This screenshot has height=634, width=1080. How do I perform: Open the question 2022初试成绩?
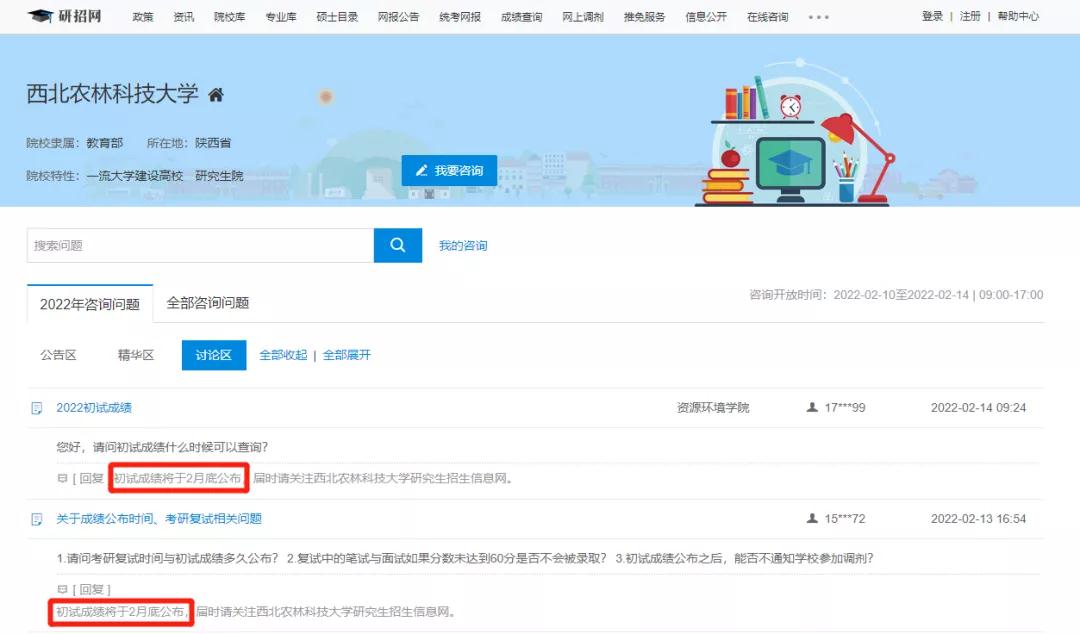pos(94,407)
